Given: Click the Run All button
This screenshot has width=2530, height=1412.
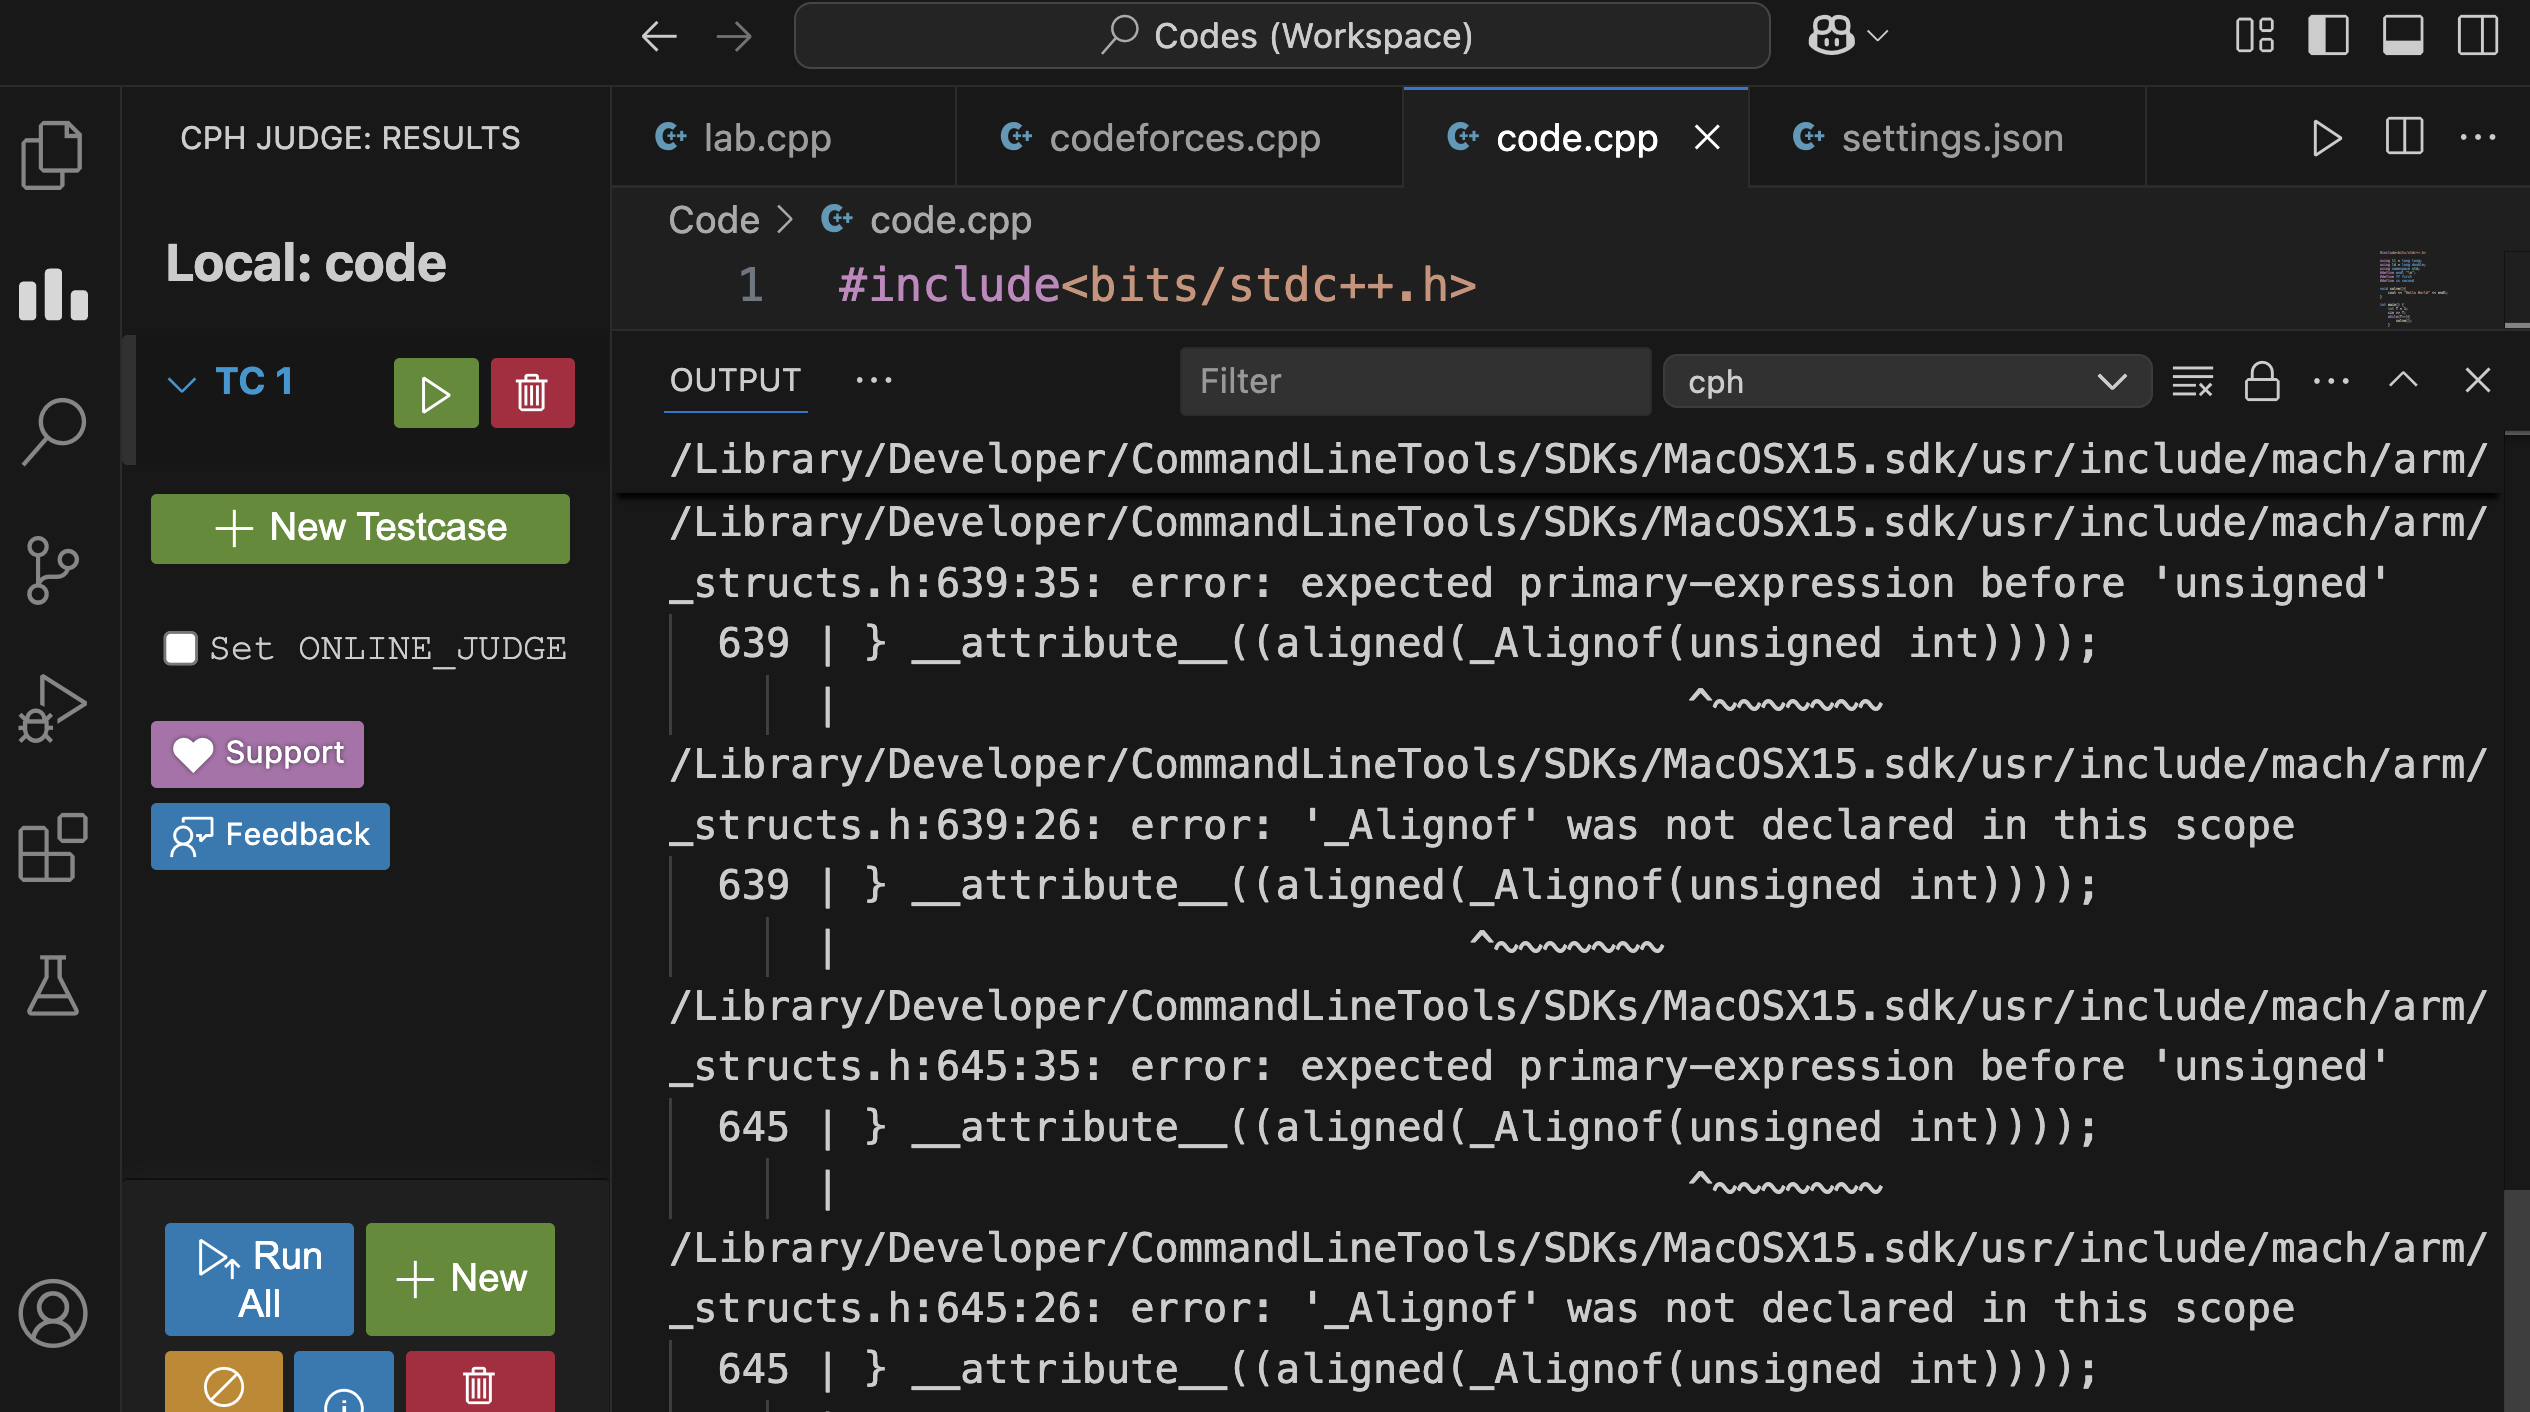Looking at the screenshot, I should click(x=259, y=1279).
